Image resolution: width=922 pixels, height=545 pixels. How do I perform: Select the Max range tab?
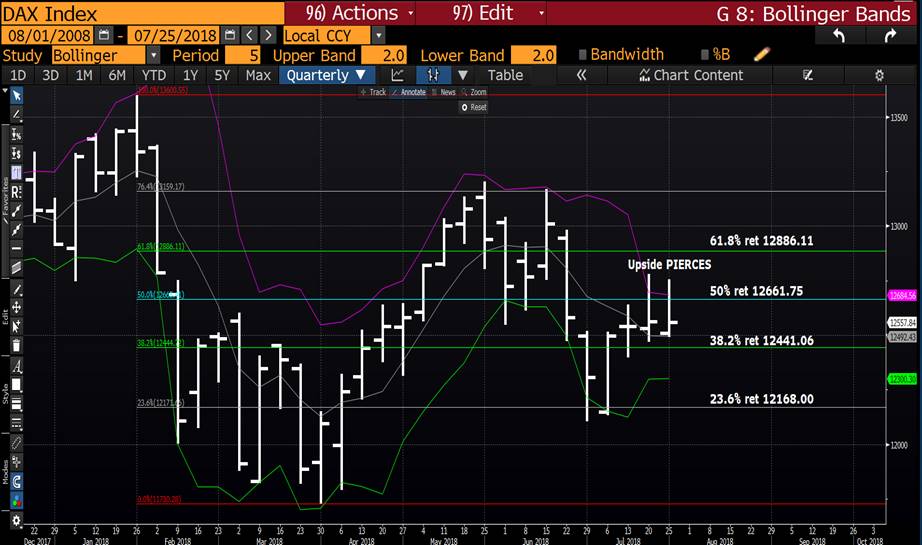(x=258, y=75)
